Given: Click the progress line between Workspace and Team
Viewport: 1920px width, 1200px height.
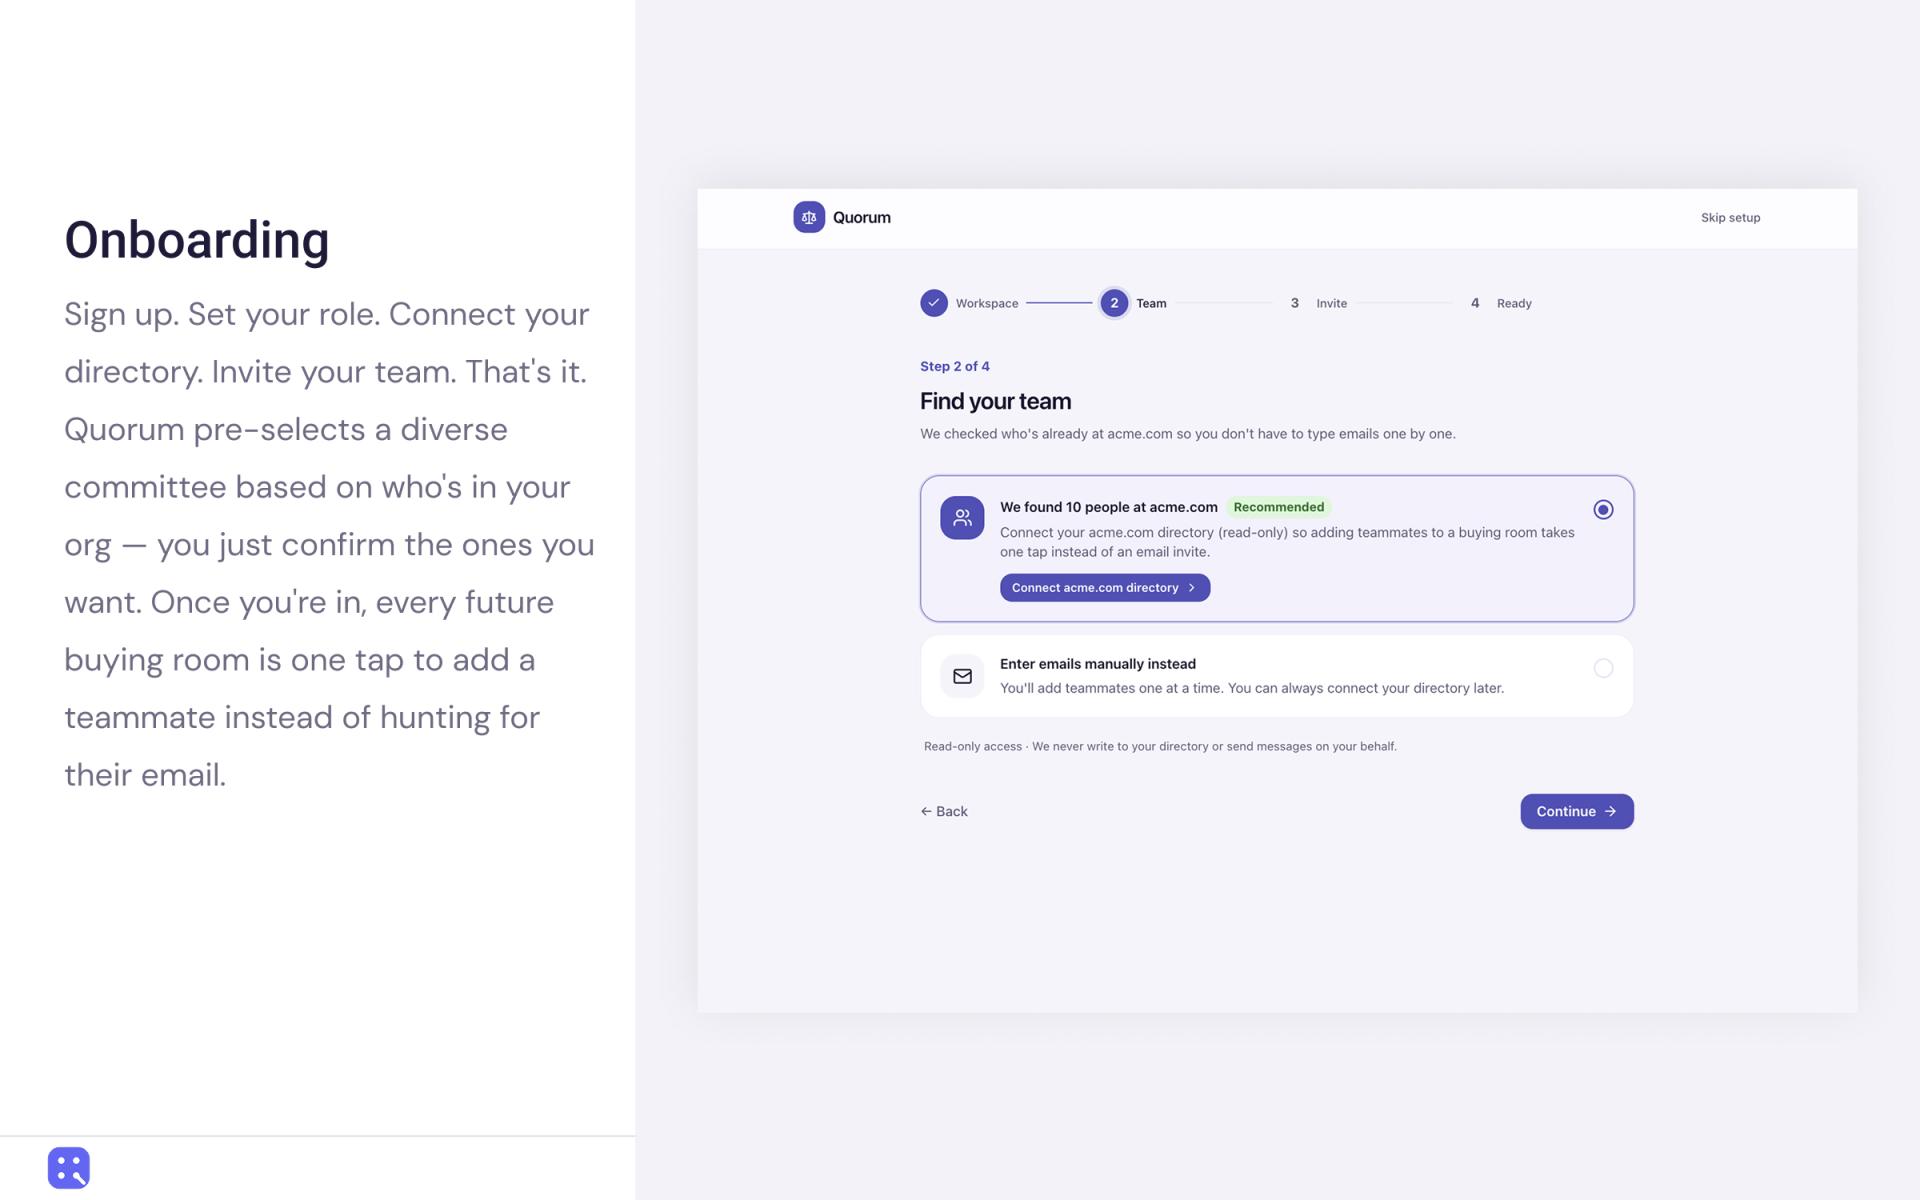Looking at the screenshot, I should (x=1059, y=303).
